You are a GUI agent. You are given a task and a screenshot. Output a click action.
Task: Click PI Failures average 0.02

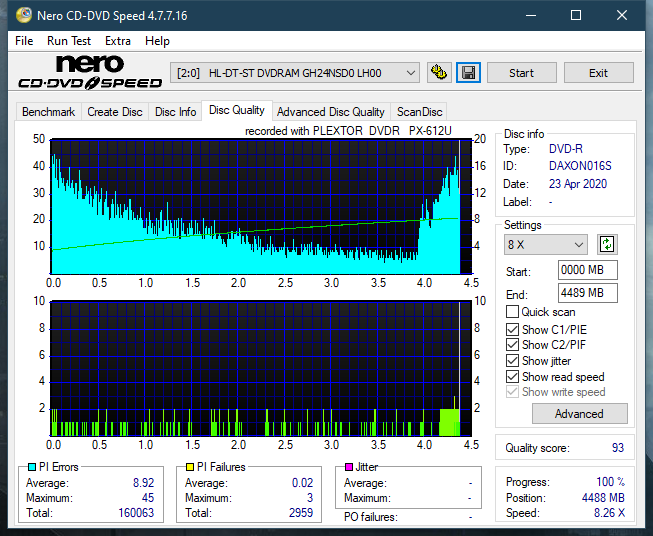click(302, 483)
